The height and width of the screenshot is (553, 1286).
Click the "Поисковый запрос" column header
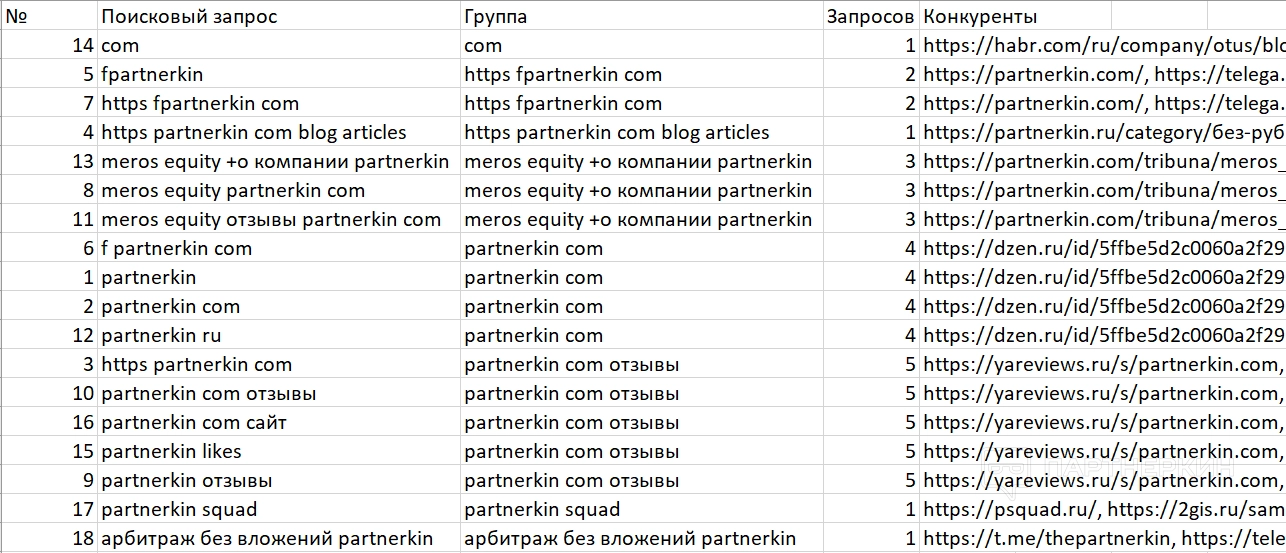point(189,16)
